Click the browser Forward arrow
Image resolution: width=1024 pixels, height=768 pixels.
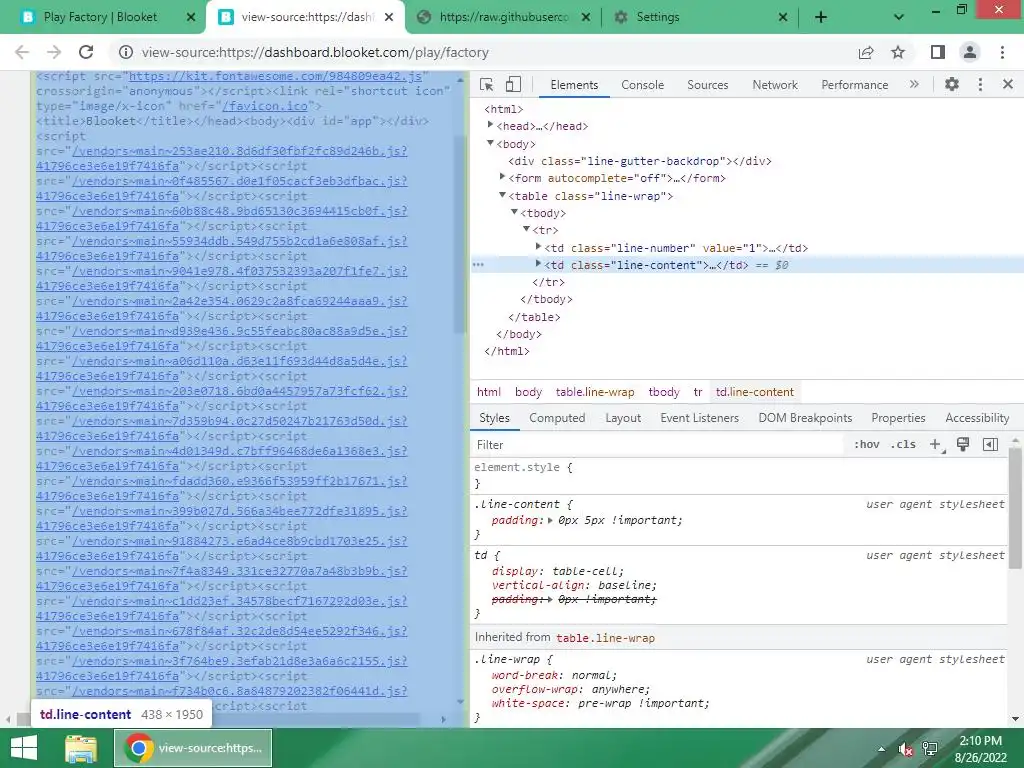[54, 52]
